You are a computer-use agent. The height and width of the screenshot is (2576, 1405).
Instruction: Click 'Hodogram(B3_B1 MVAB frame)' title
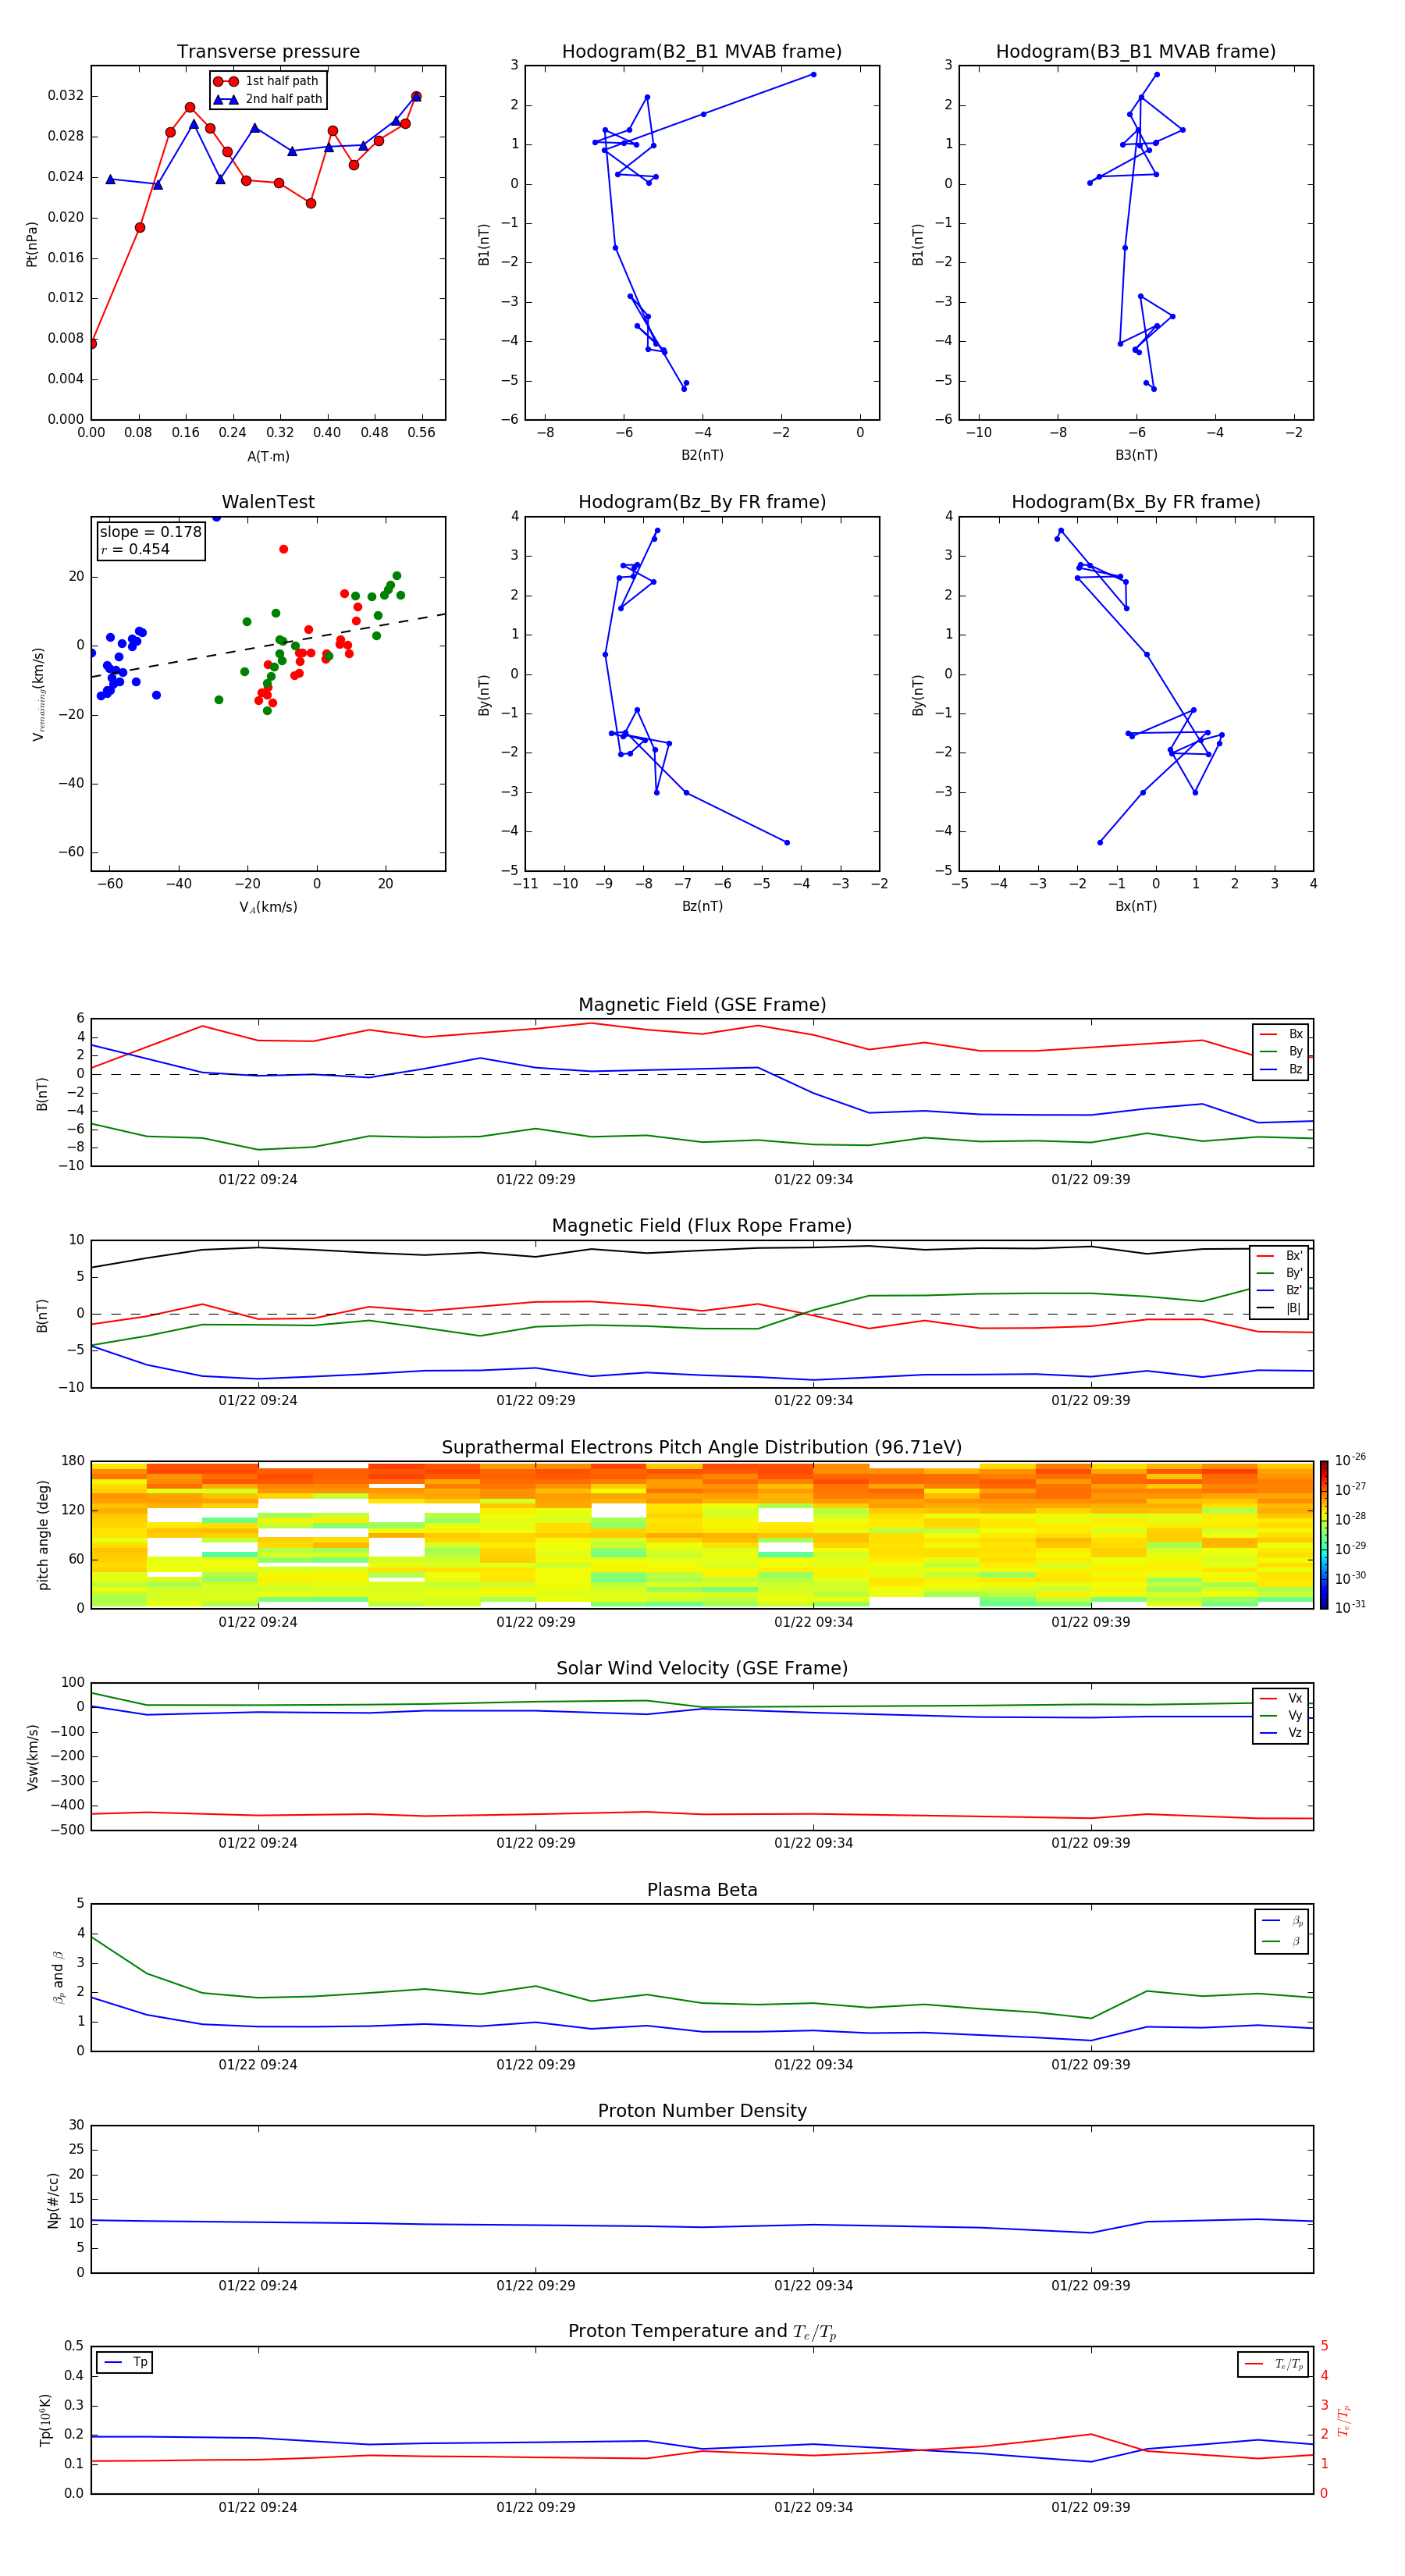click(x=1136, y=51)
